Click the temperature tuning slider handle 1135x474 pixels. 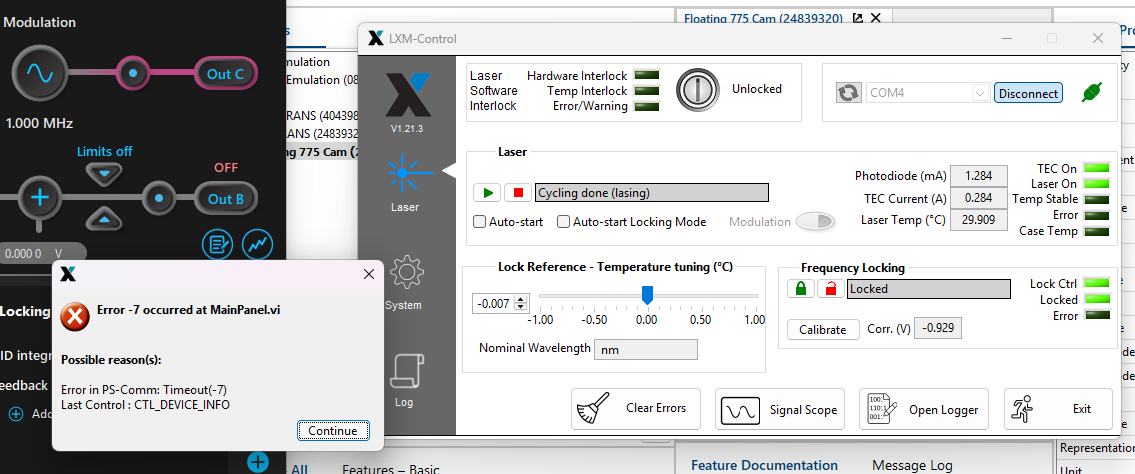(648, 295)
